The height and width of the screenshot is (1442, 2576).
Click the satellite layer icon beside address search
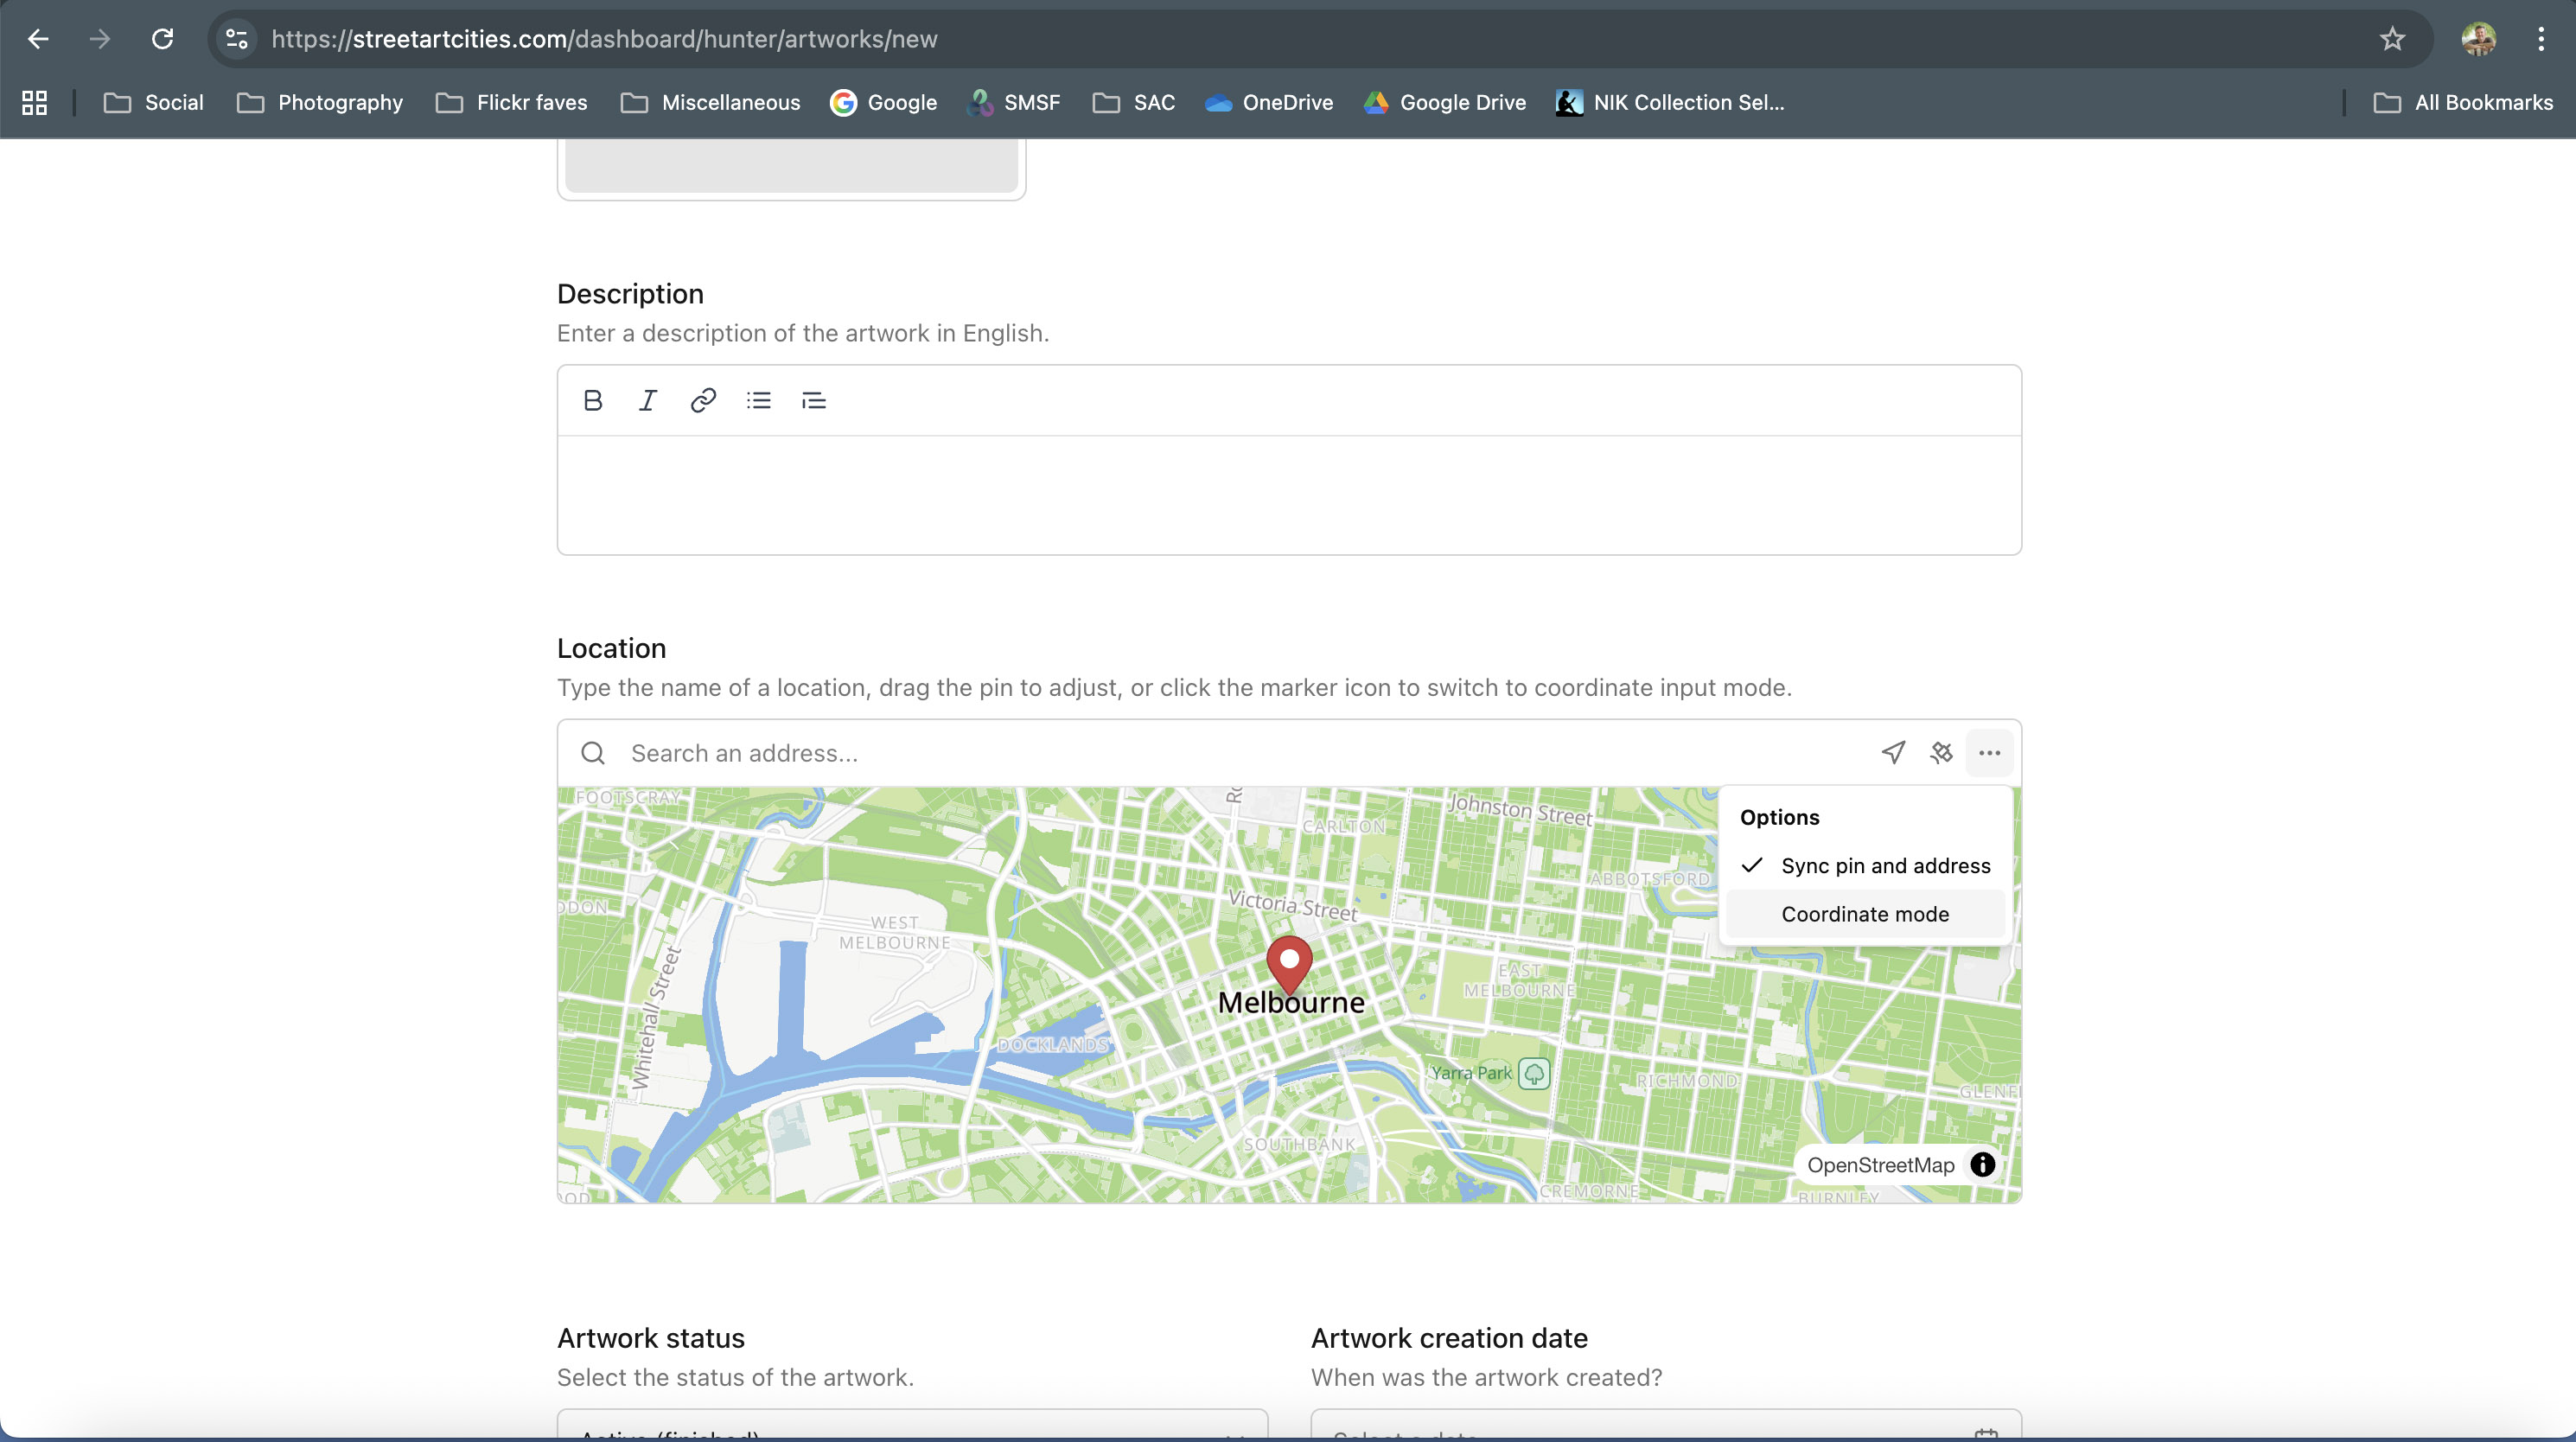(x=1941, y=752)
